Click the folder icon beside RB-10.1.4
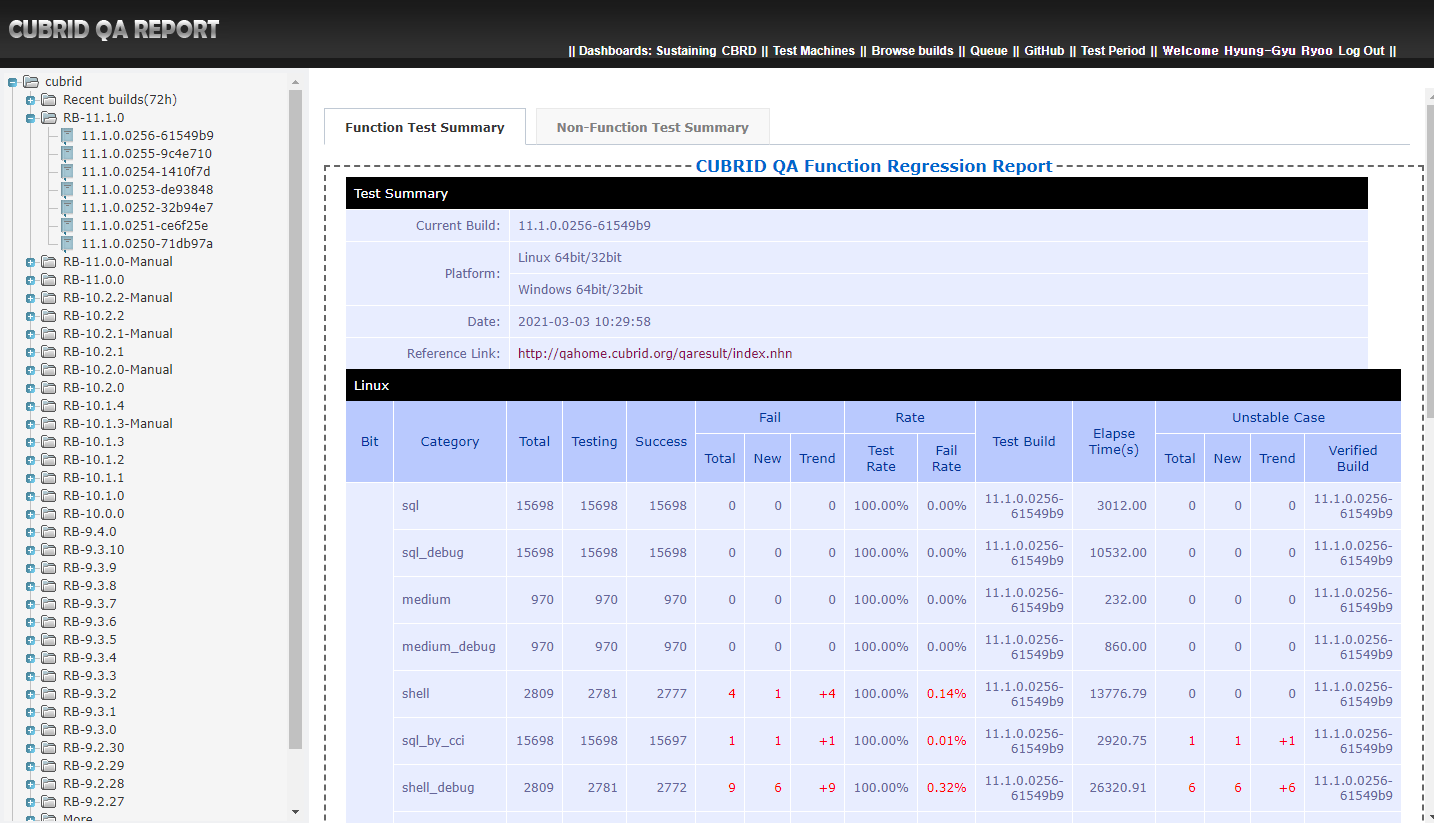Screen dimensions: 1434x823 [48, 406]
